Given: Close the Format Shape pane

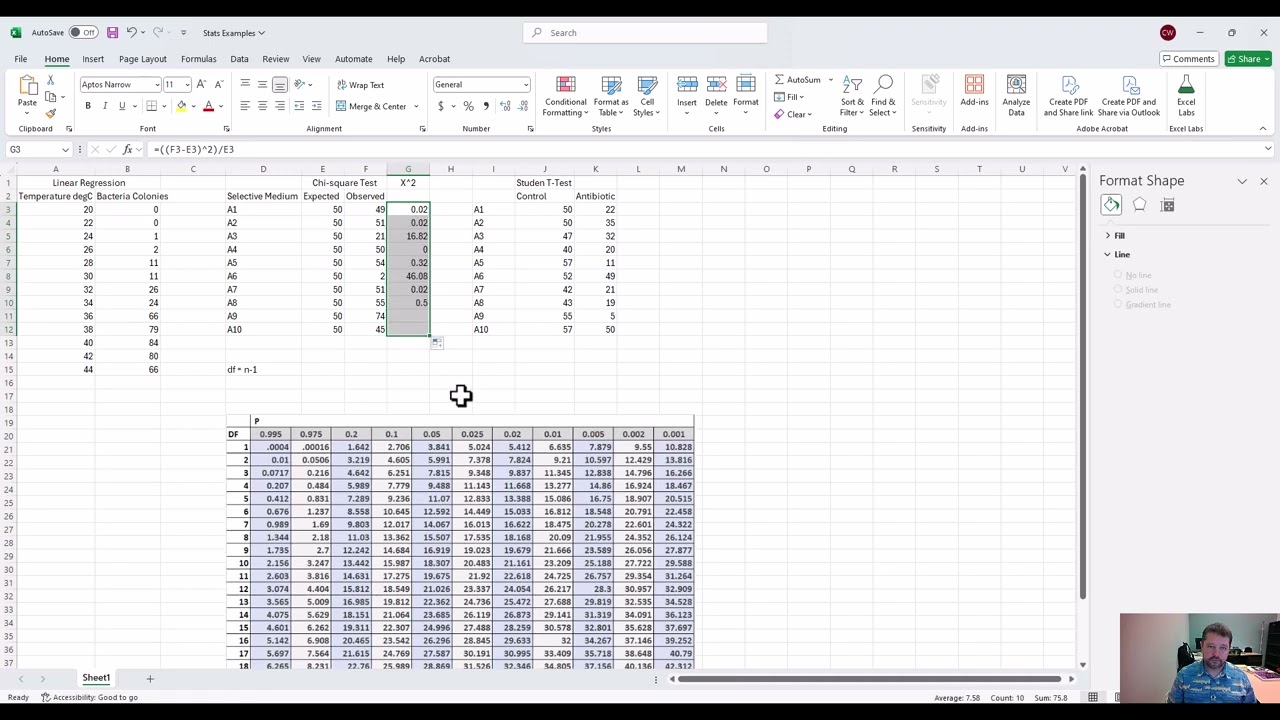Looking at the screenshot, I should (x=1263, y=182).
